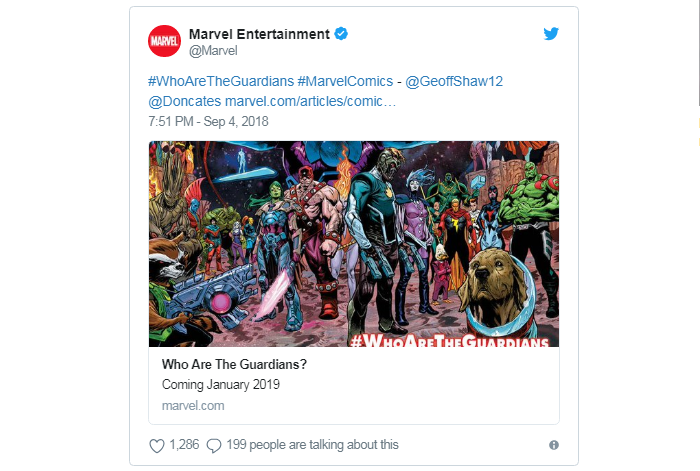700x471 pixels.
Task: Click the Marvel red logo avatar
Action: [163, 42]
